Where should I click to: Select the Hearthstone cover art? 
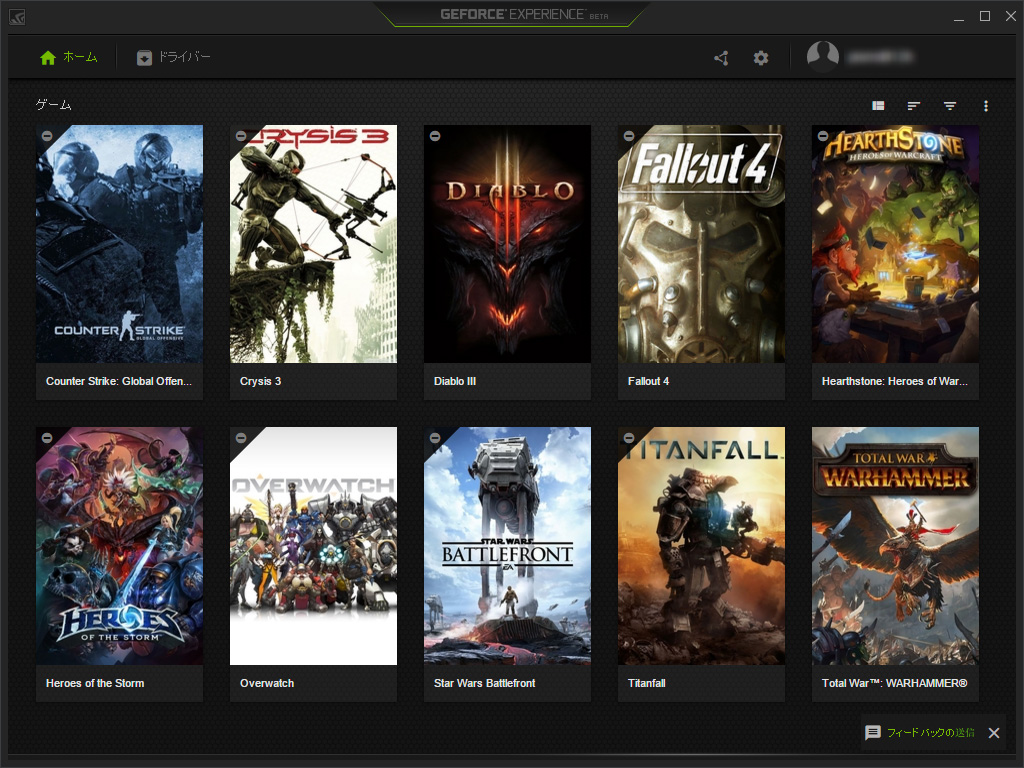point(895,244)
